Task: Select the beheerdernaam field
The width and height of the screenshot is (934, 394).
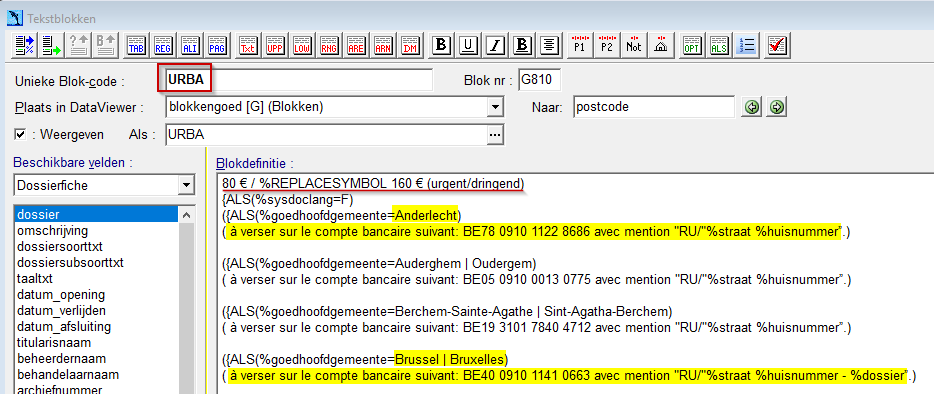Action: [x=61, y=359]
